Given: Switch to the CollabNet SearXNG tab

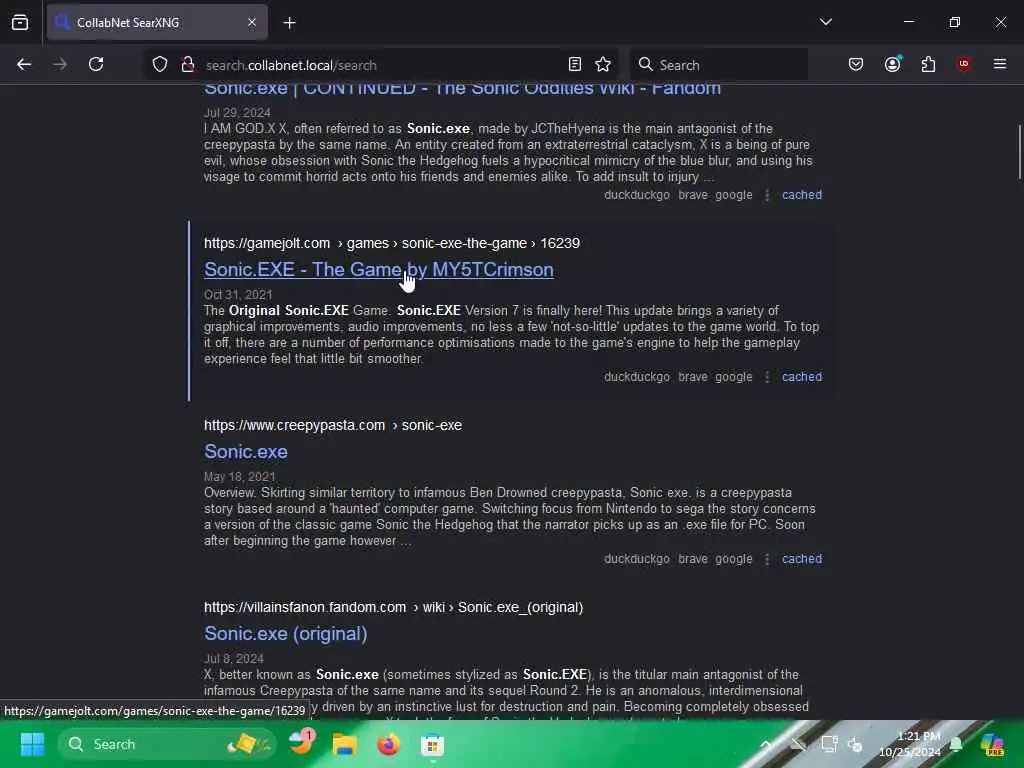Looking at the screenshot, I should (x=157, y=22).
